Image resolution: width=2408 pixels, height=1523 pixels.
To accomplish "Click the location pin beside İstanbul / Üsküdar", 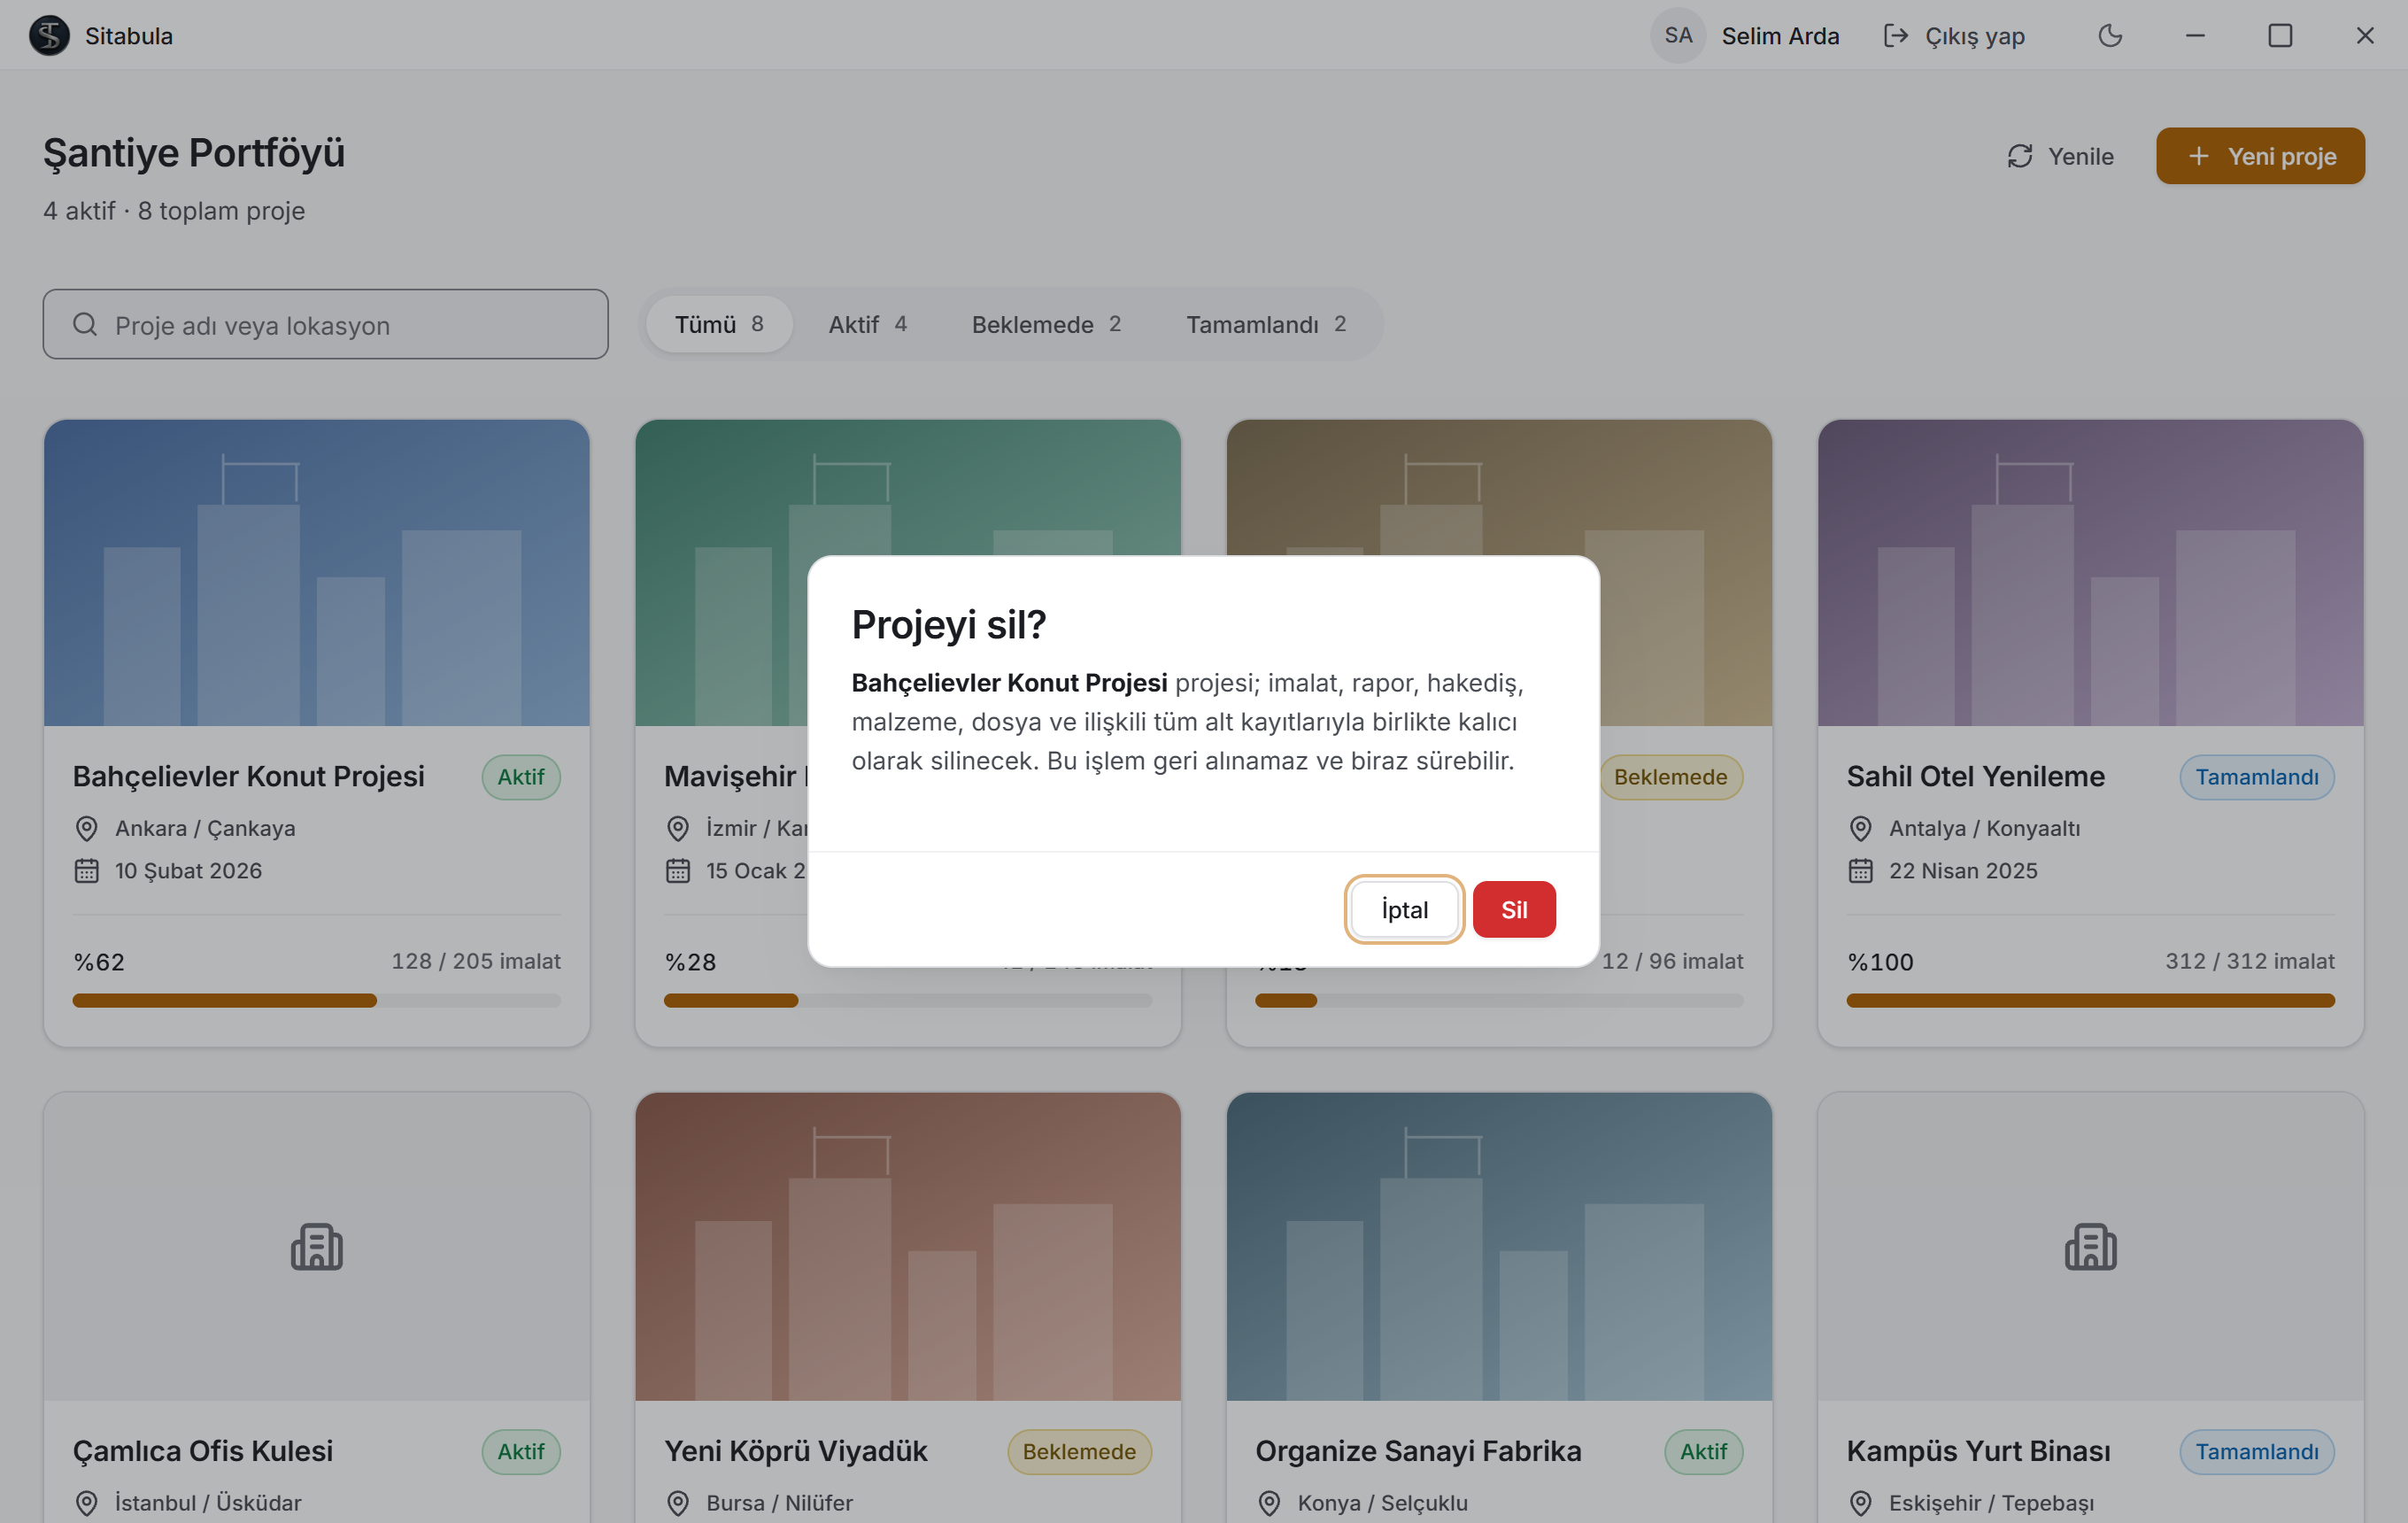I will [87, 1503].
